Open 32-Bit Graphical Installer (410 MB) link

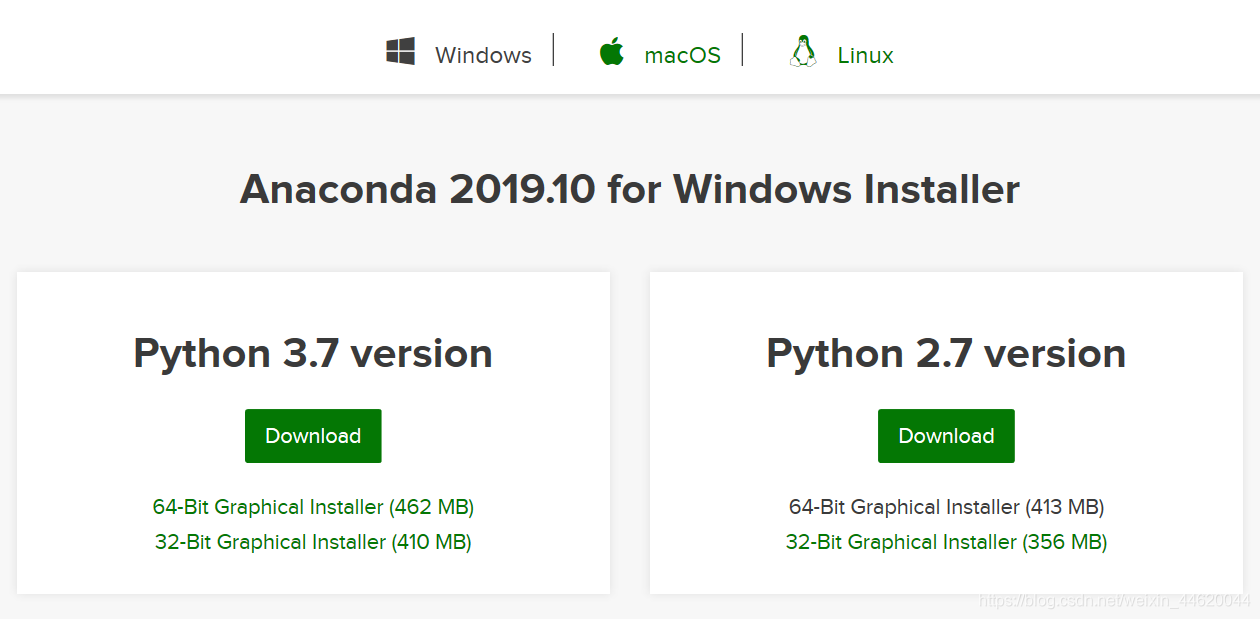point(313,542)
